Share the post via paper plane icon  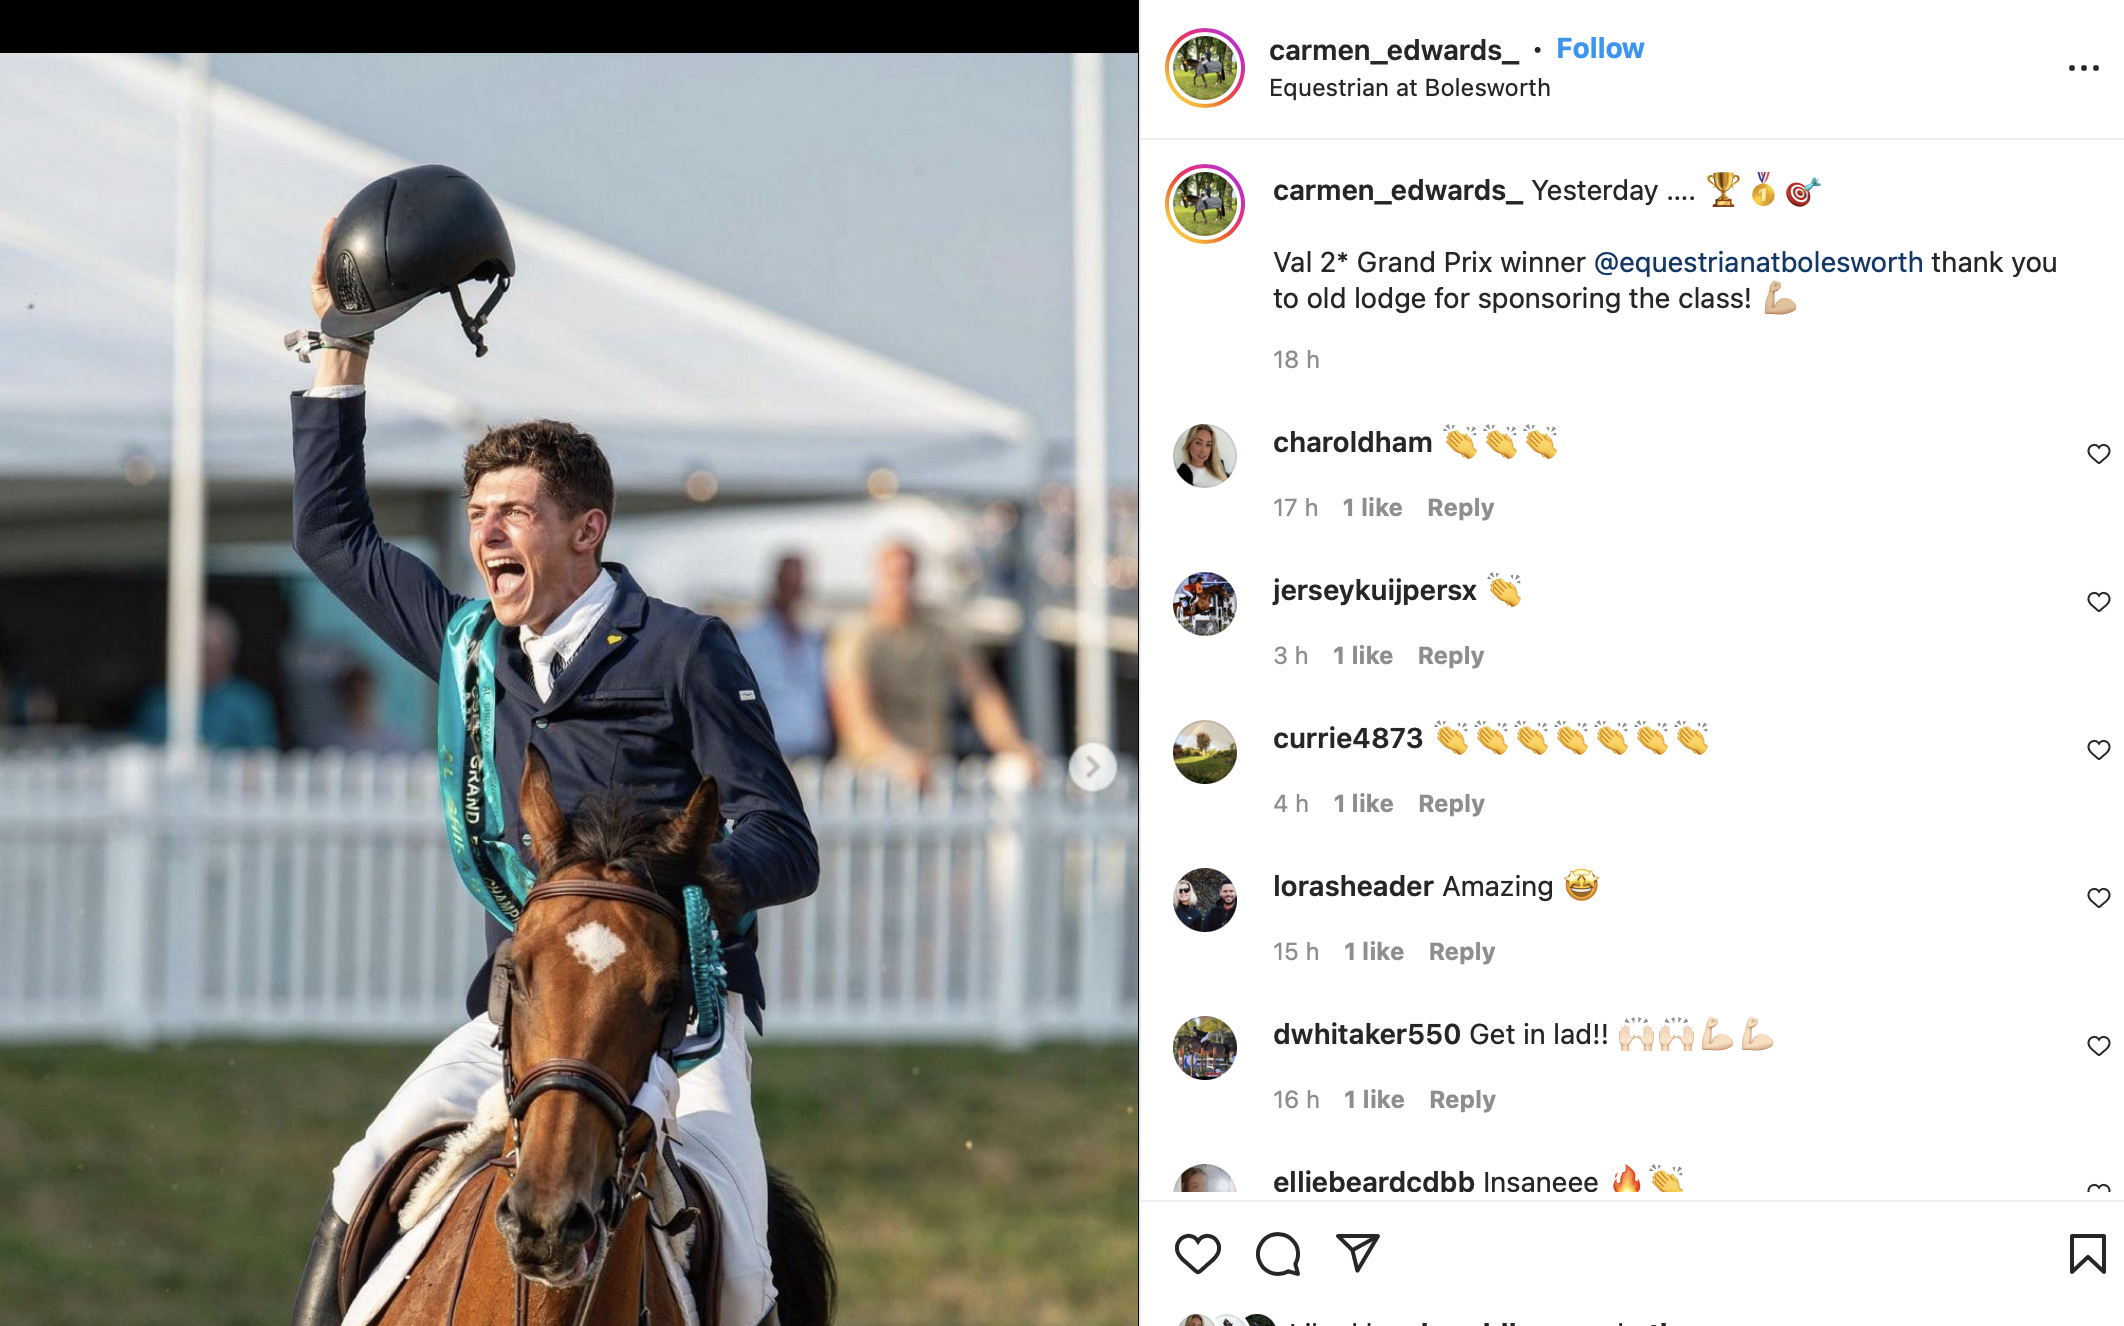1357,1253
